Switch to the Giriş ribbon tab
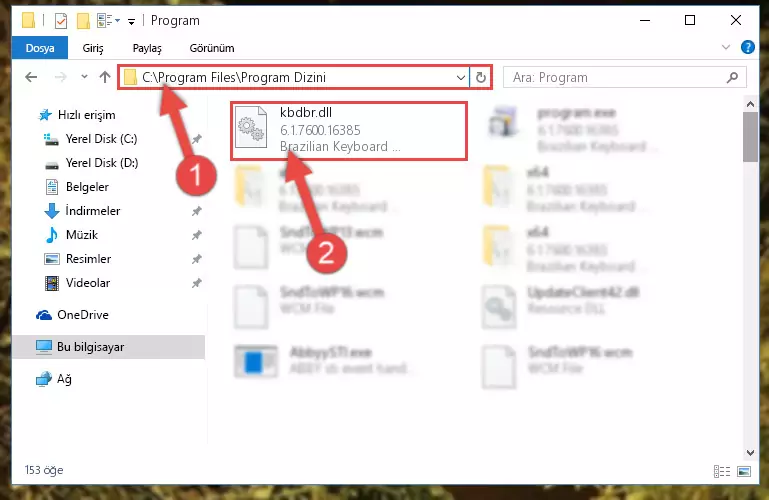 (x=93, y=48)
